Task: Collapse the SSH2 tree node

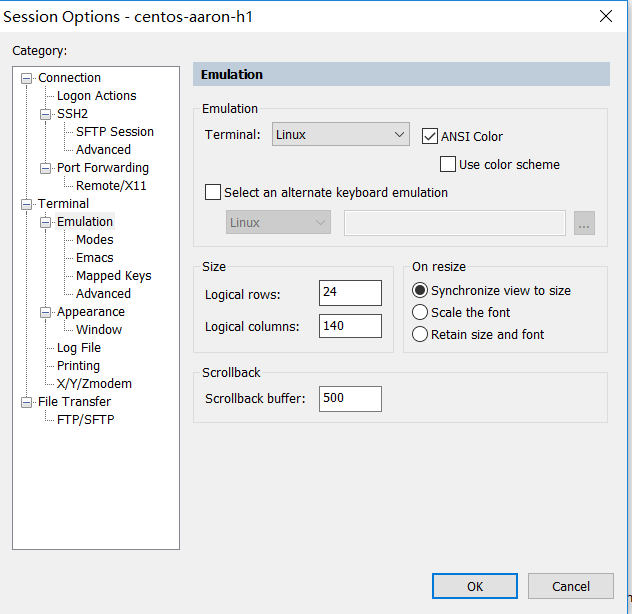Action: pyautogui.click(x=45, y=114)
